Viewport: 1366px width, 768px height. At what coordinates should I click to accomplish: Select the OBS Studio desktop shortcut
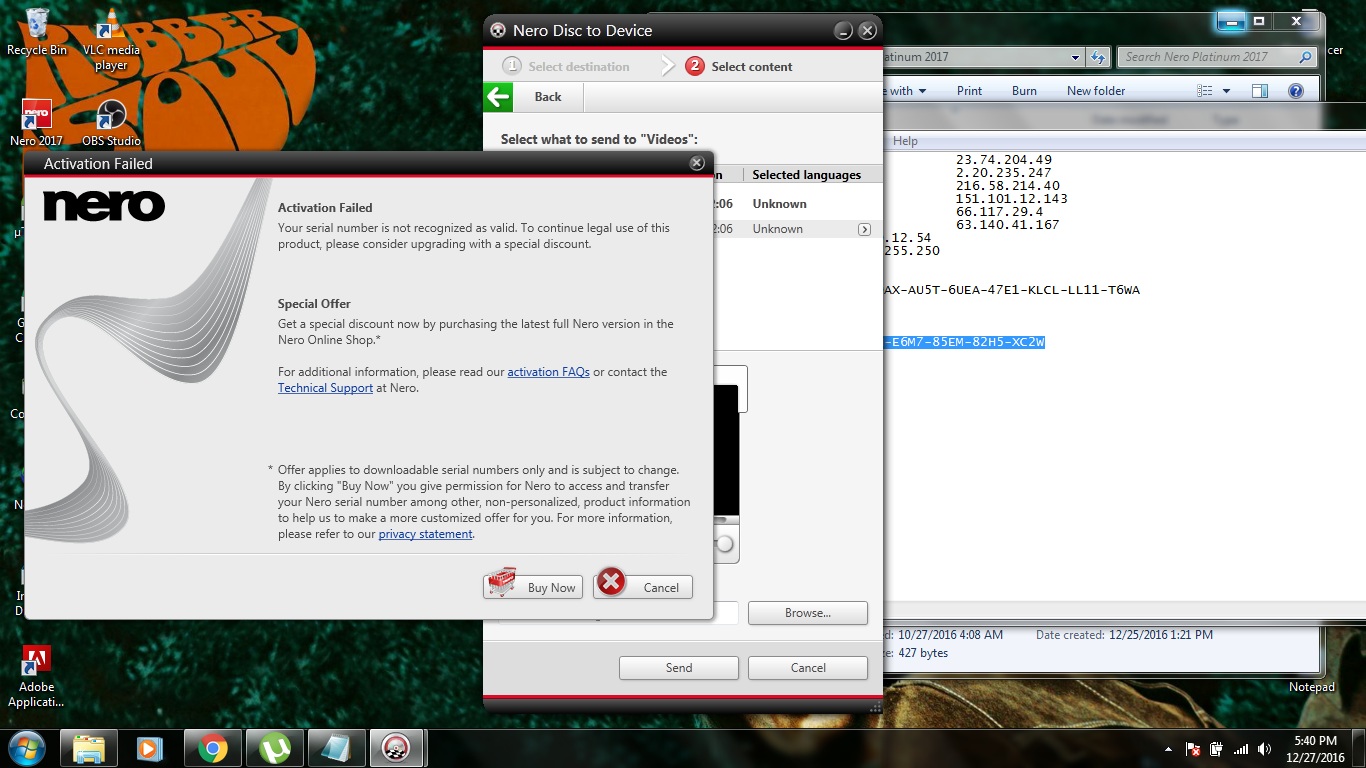pyautogui.click(x=111, y=122)
